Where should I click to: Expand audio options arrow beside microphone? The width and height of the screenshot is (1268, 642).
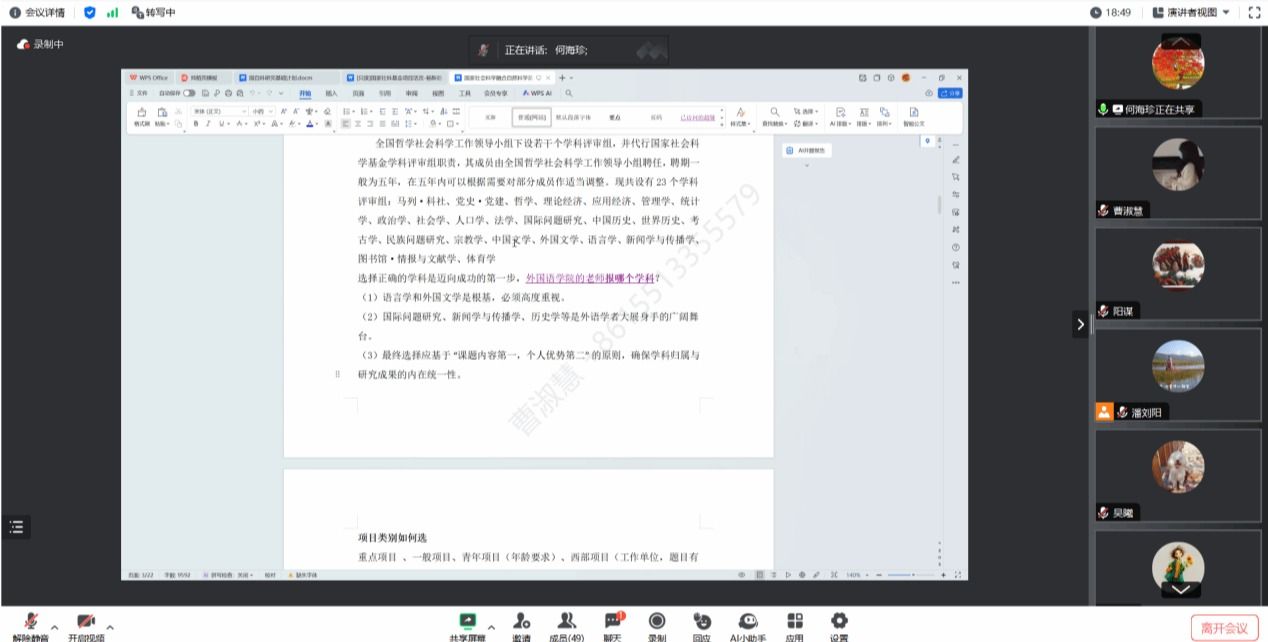[x=54, y=628]
